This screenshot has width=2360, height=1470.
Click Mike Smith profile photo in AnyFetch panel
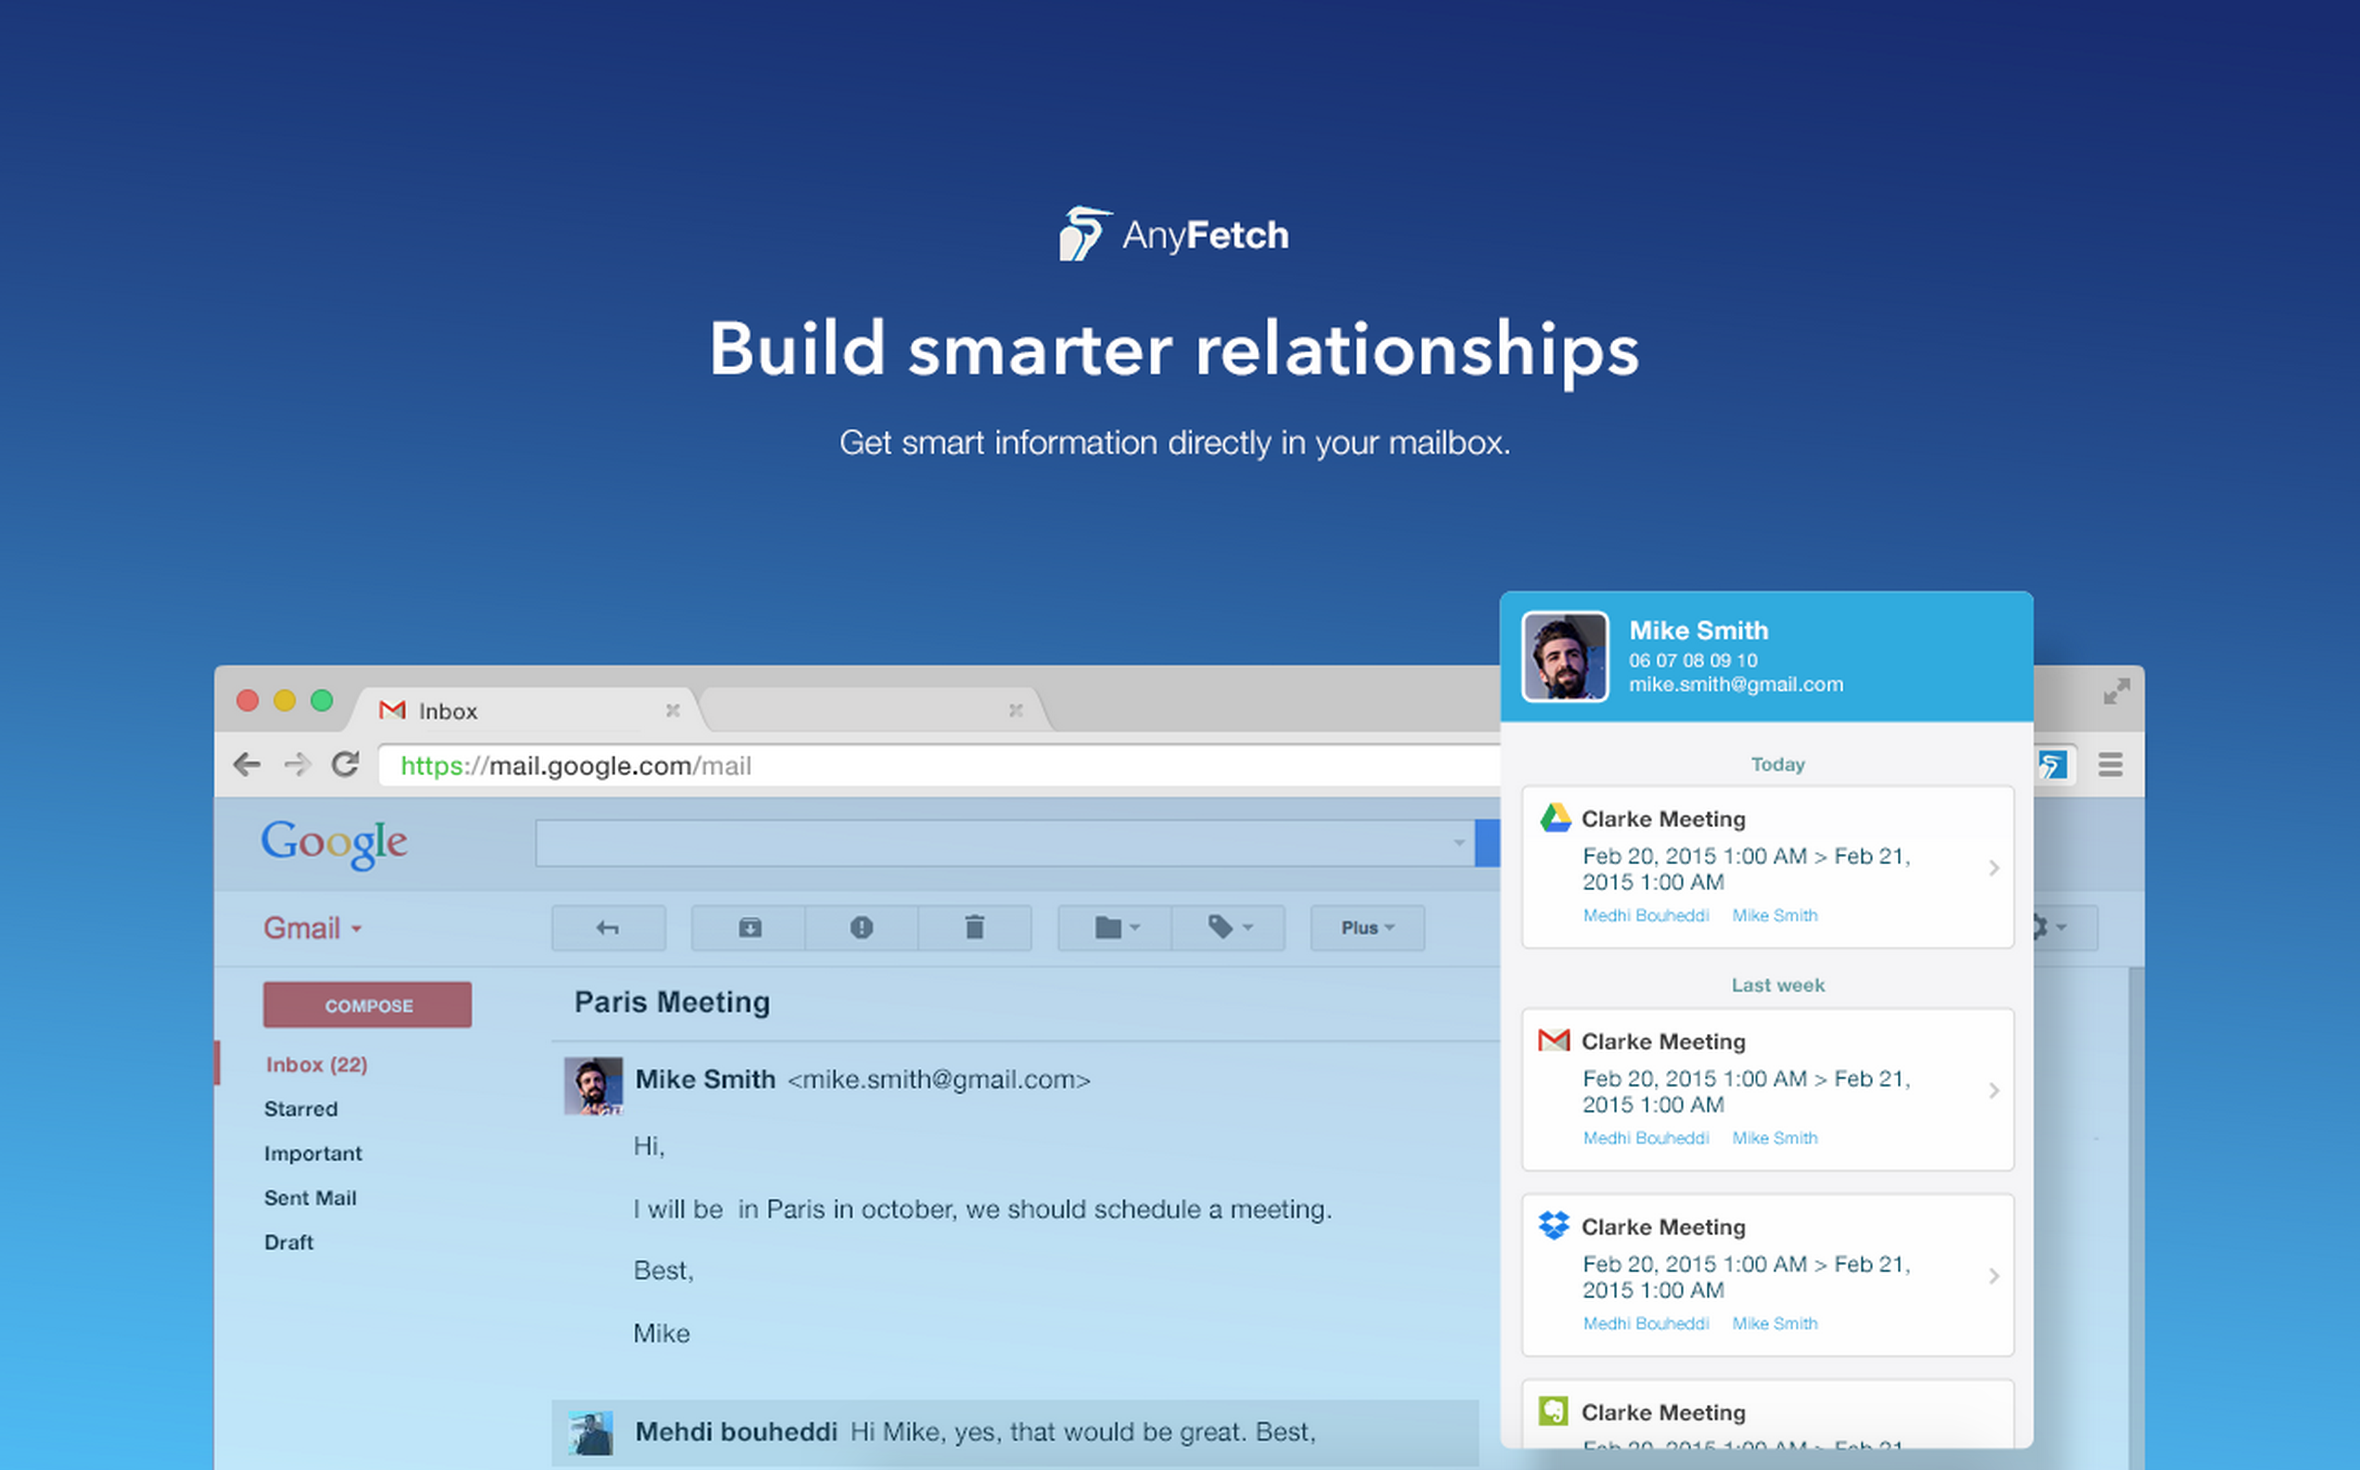click(1565, 656)
